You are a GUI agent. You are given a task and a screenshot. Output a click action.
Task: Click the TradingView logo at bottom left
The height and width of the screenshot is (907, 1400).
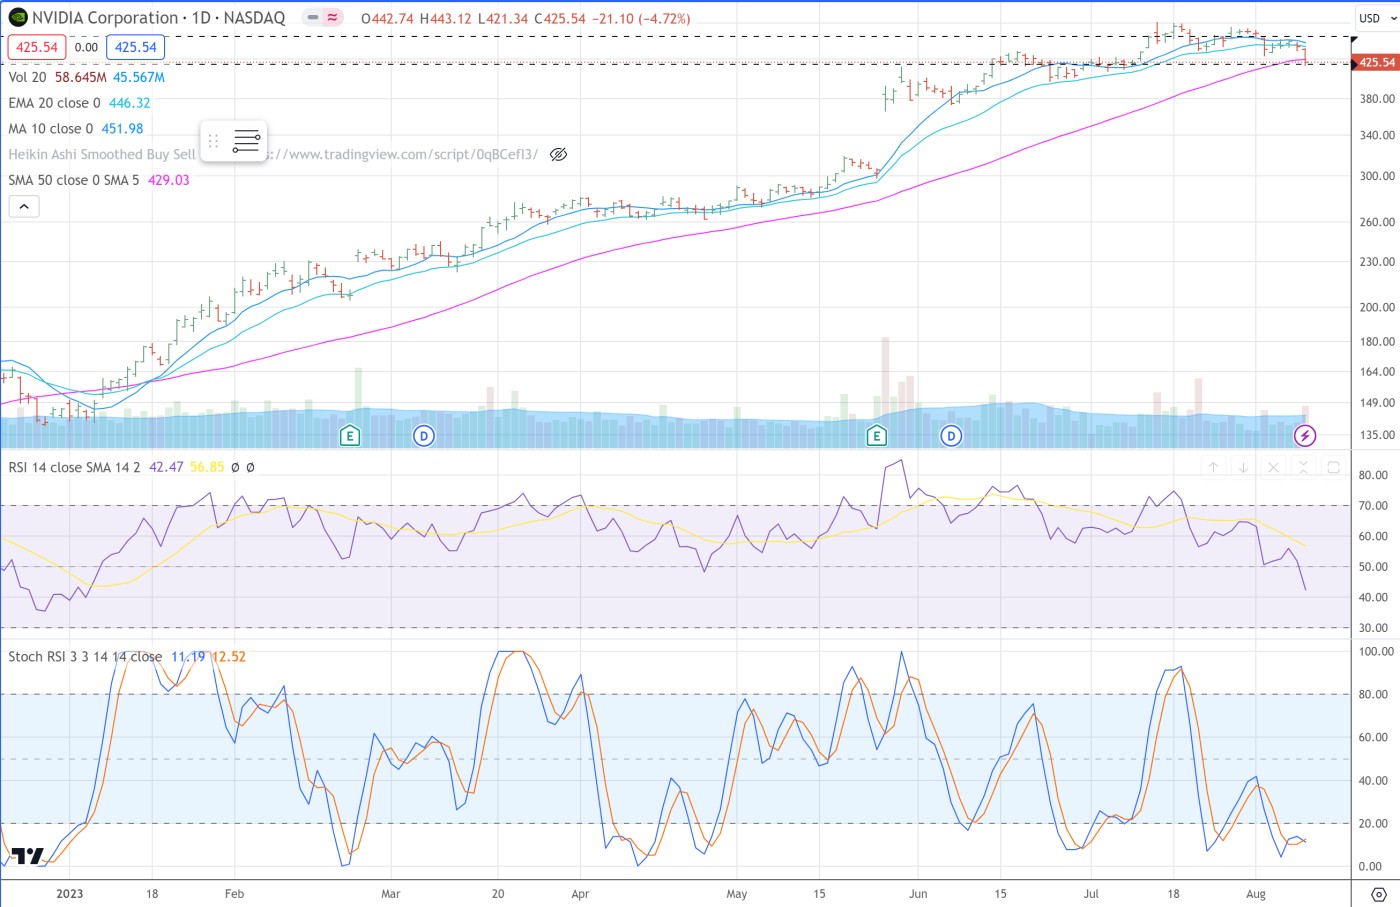28,856
